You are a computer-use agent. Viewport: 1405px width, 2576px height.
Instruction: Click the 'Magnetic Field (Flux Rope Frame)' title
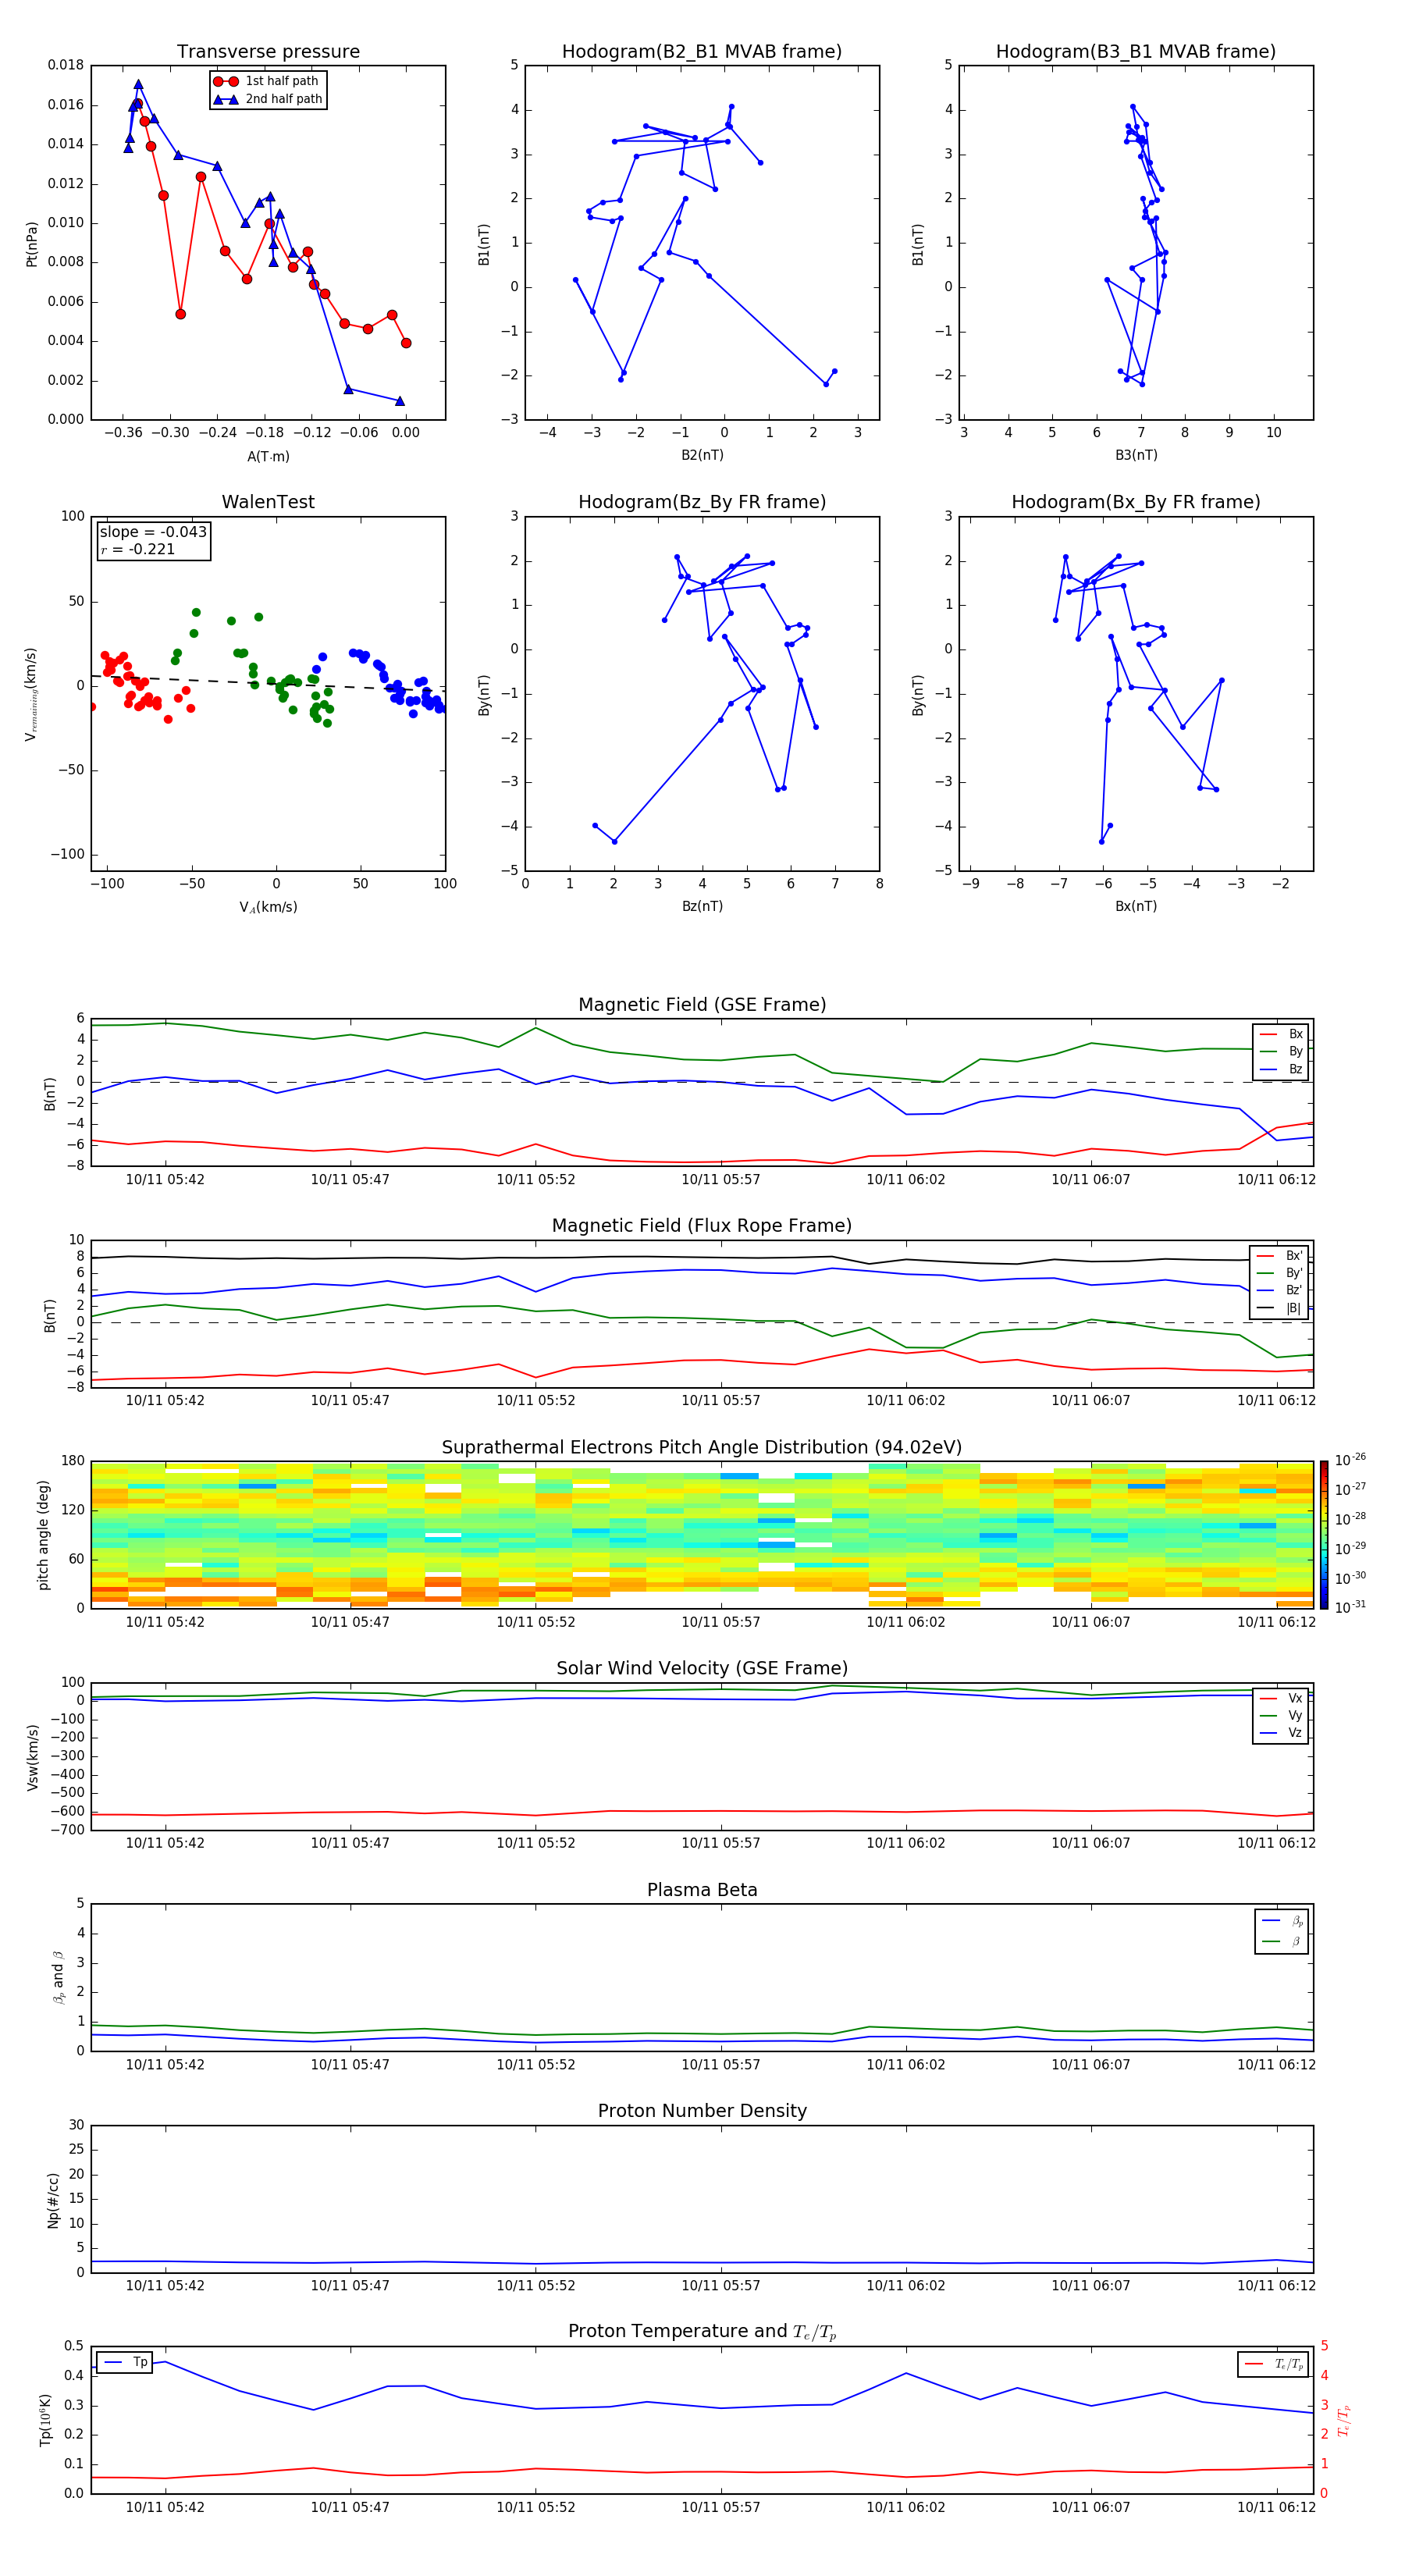tap(702, 1226)
